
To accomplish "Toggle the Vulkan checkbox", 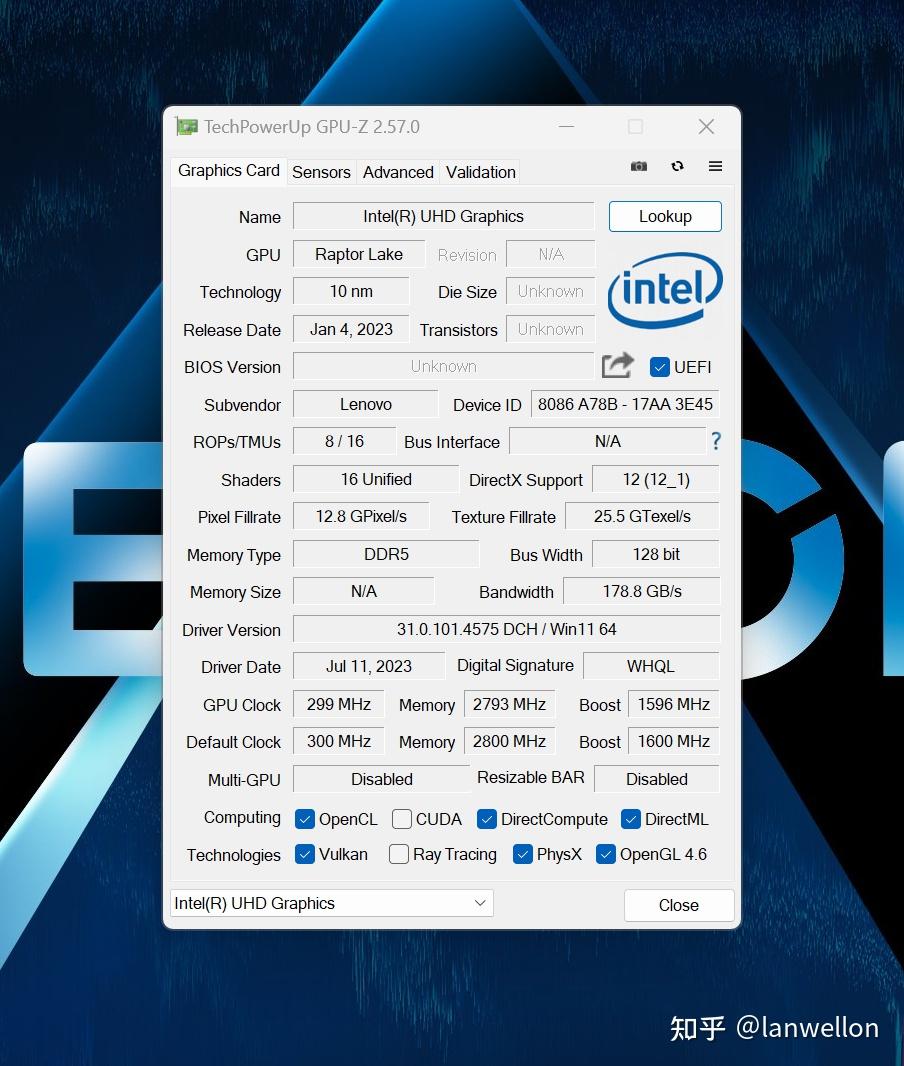I will [305, 854].
